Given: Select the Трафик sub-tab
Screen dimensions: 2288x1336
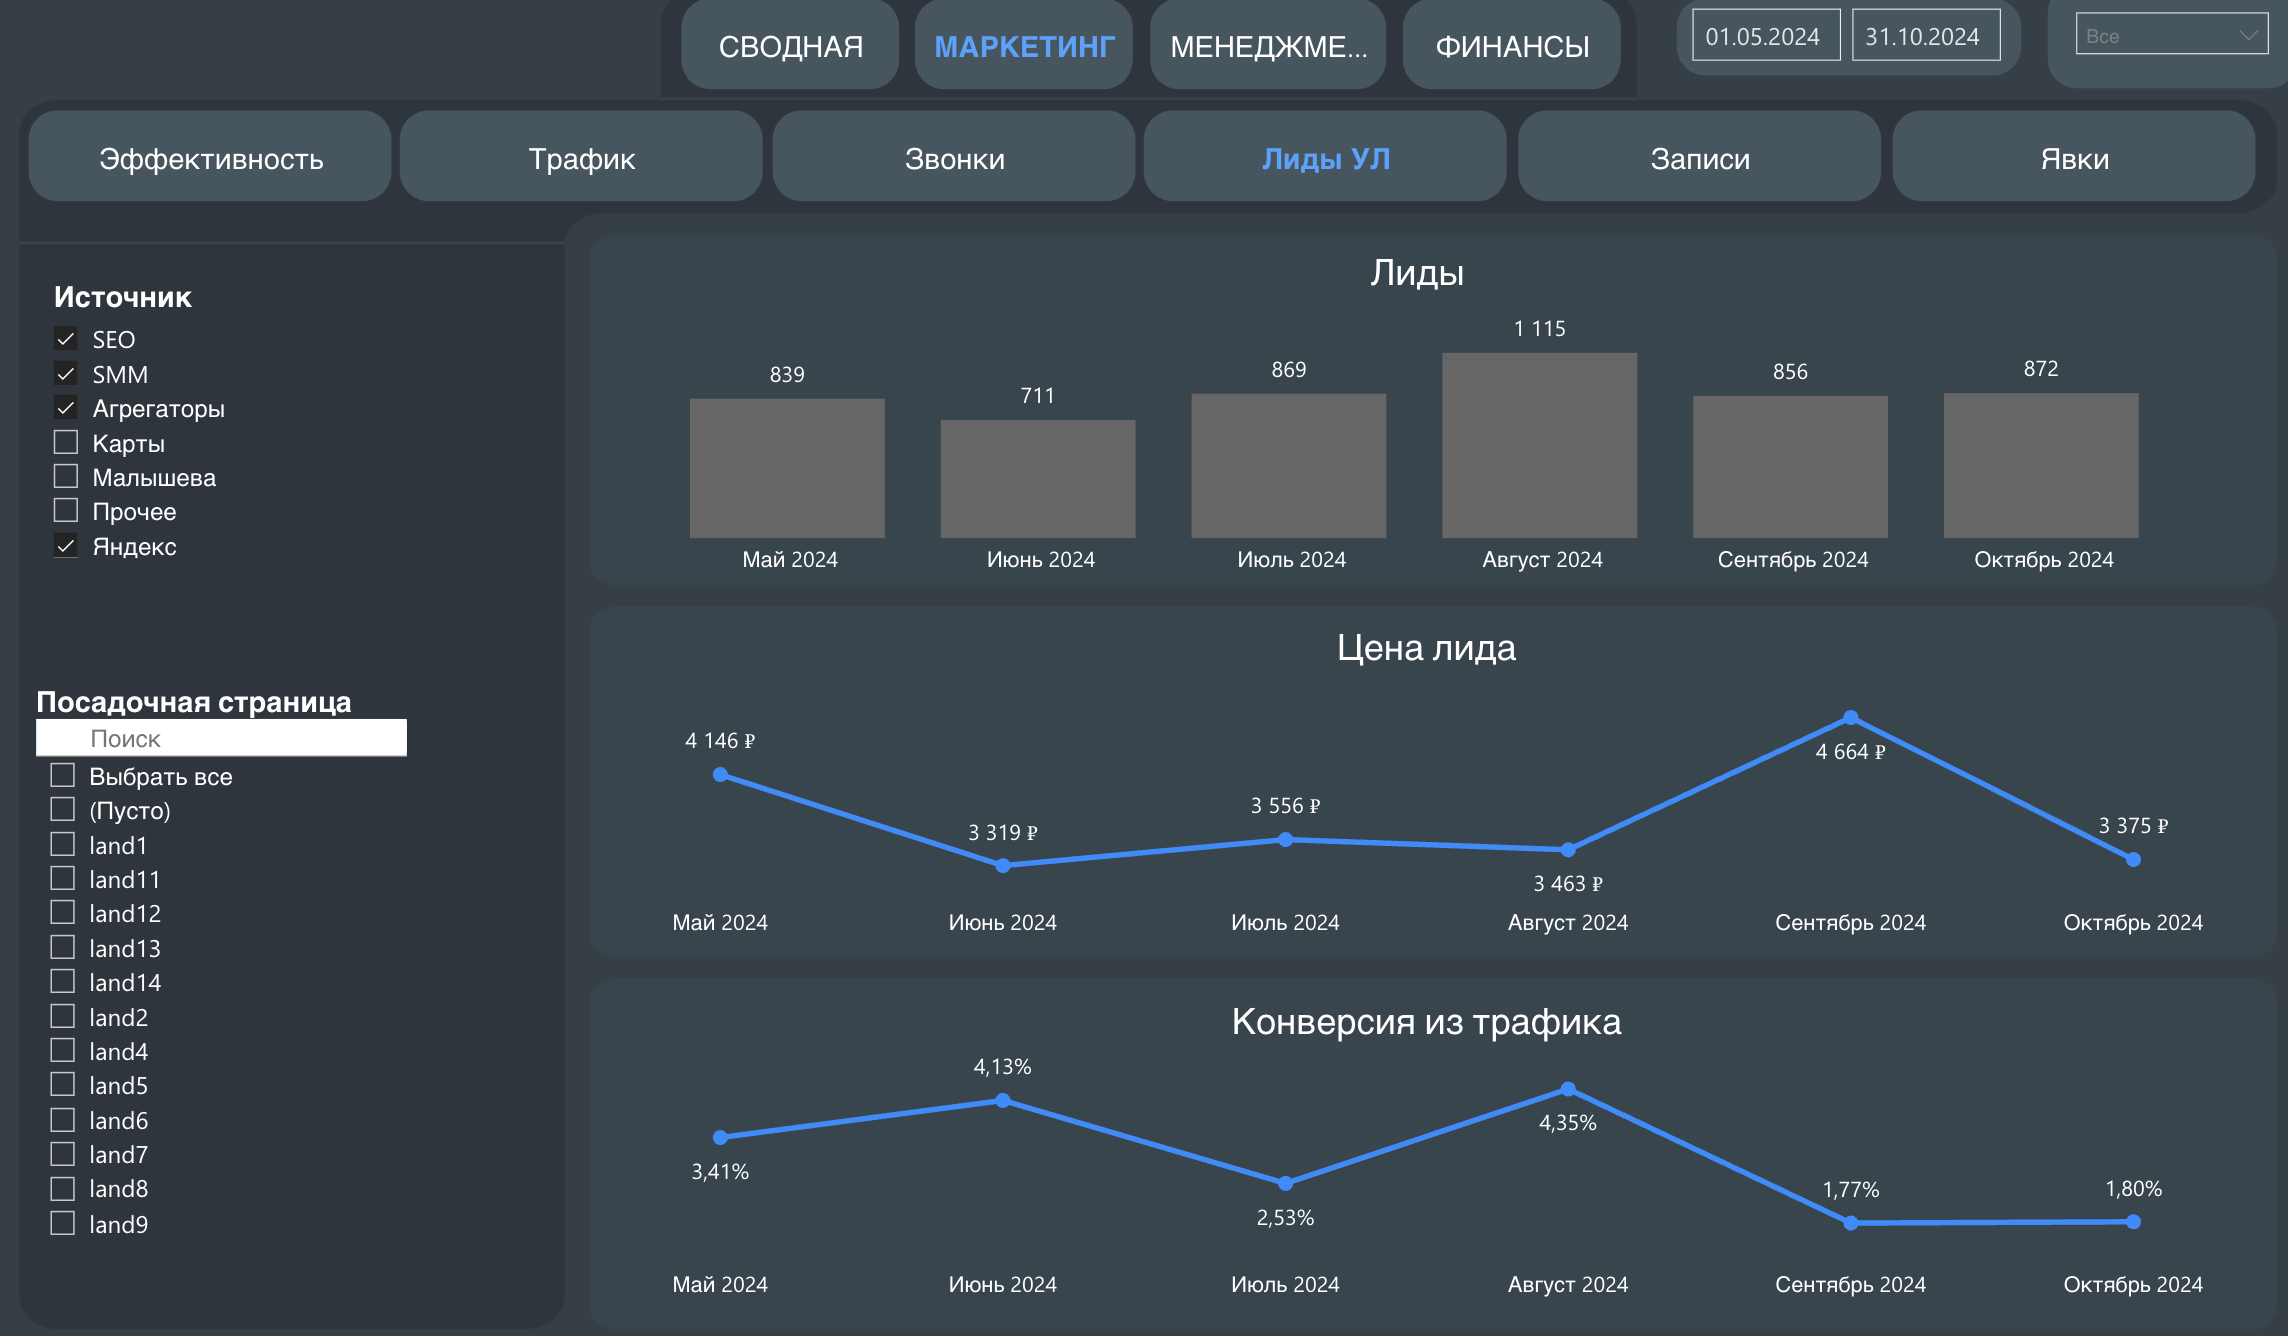Looking at the screenshot, I should (x=581, y=158).
